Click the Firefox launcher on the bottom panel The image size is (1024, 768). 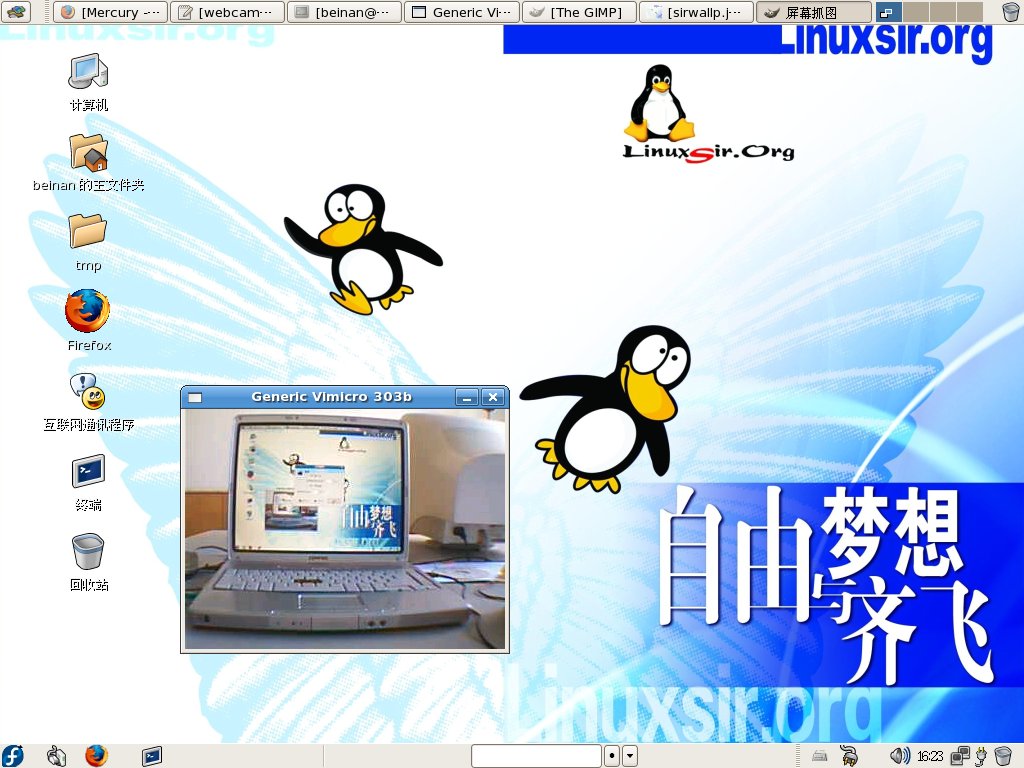(97, 756)
